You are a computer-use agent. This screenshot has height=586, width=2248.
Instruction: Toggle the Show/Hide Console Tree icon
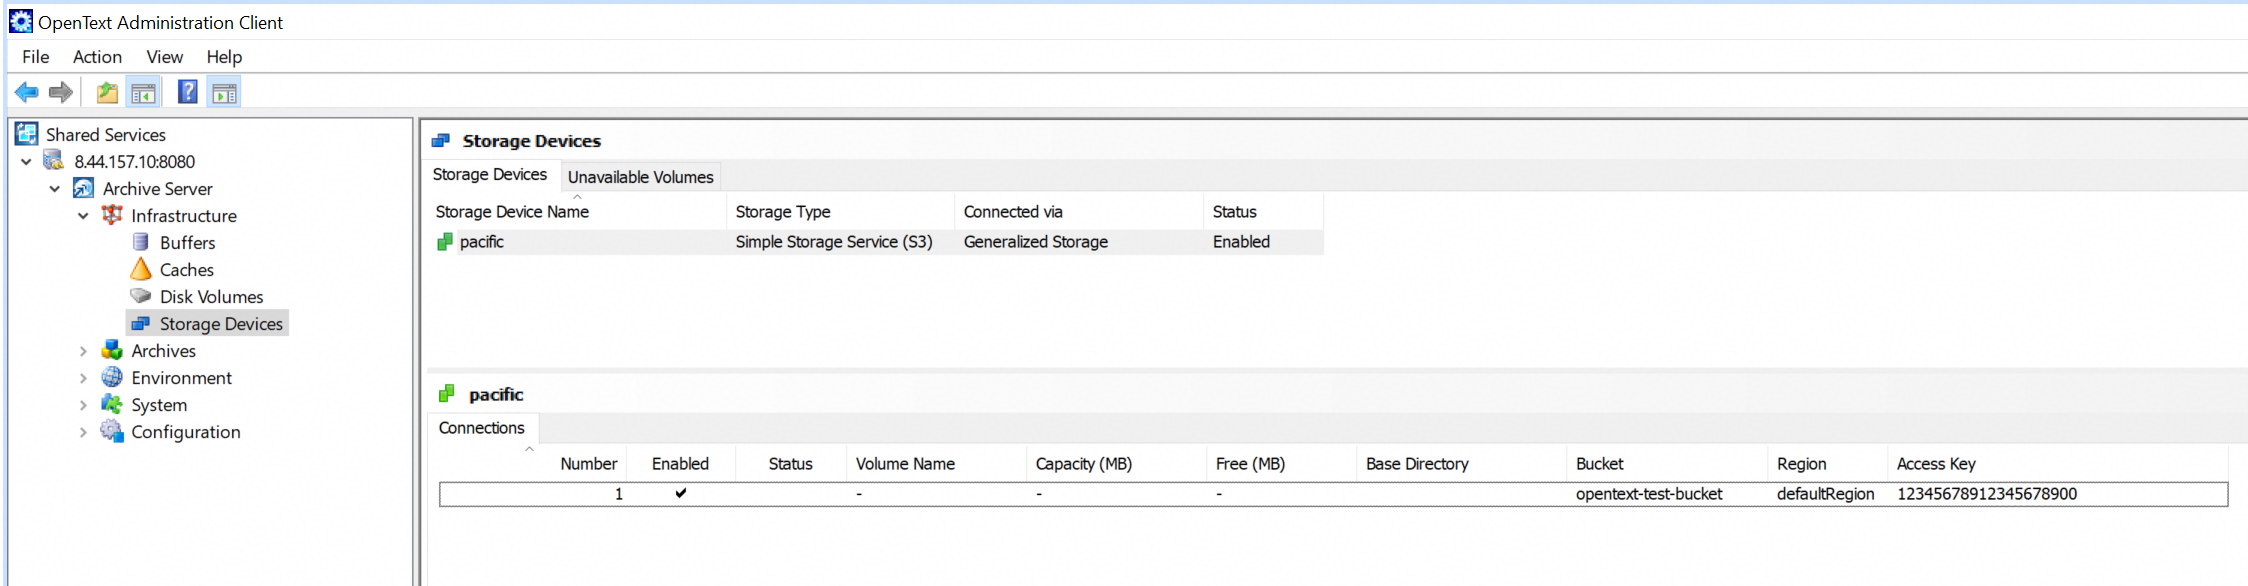[143, 93]
